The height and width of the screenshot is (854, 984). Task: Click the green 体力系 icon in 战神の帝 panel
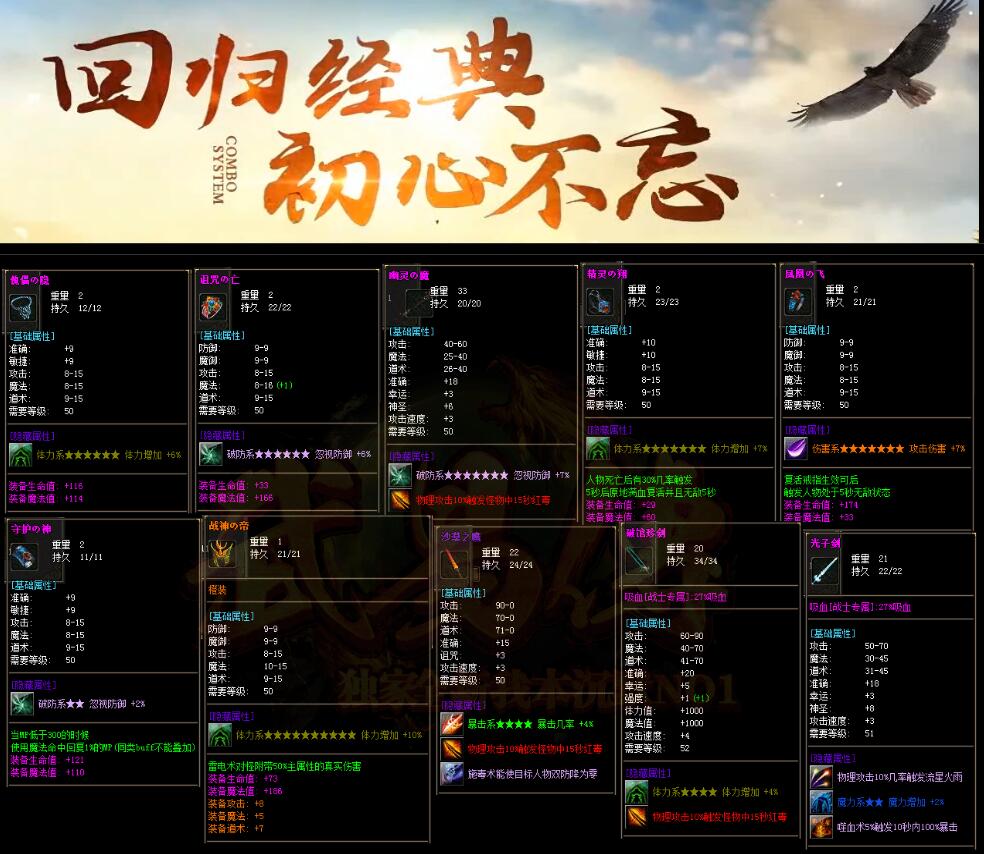pos(219,735)
